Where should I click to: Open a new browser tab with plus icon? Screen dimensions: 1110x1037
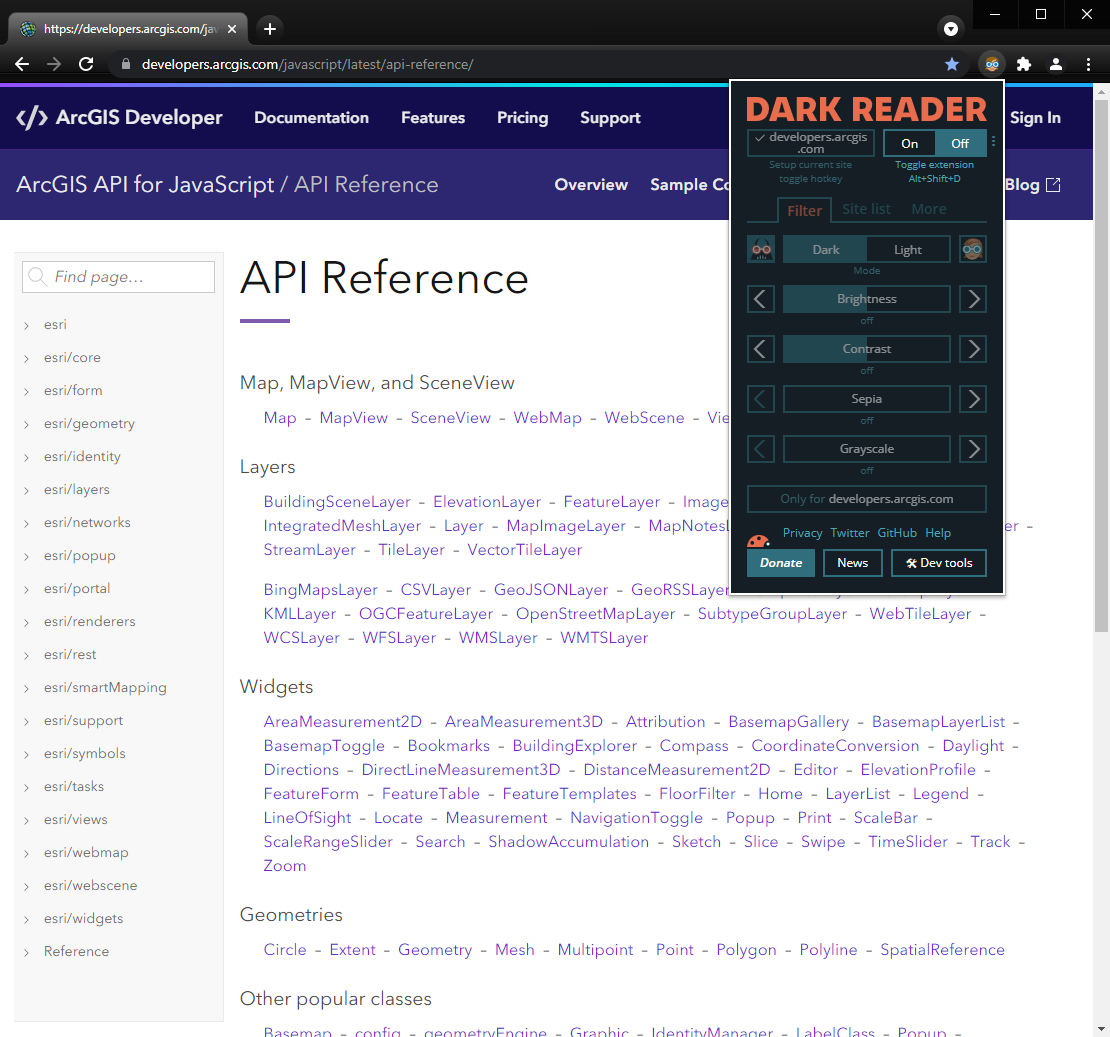tap(270, 29)
